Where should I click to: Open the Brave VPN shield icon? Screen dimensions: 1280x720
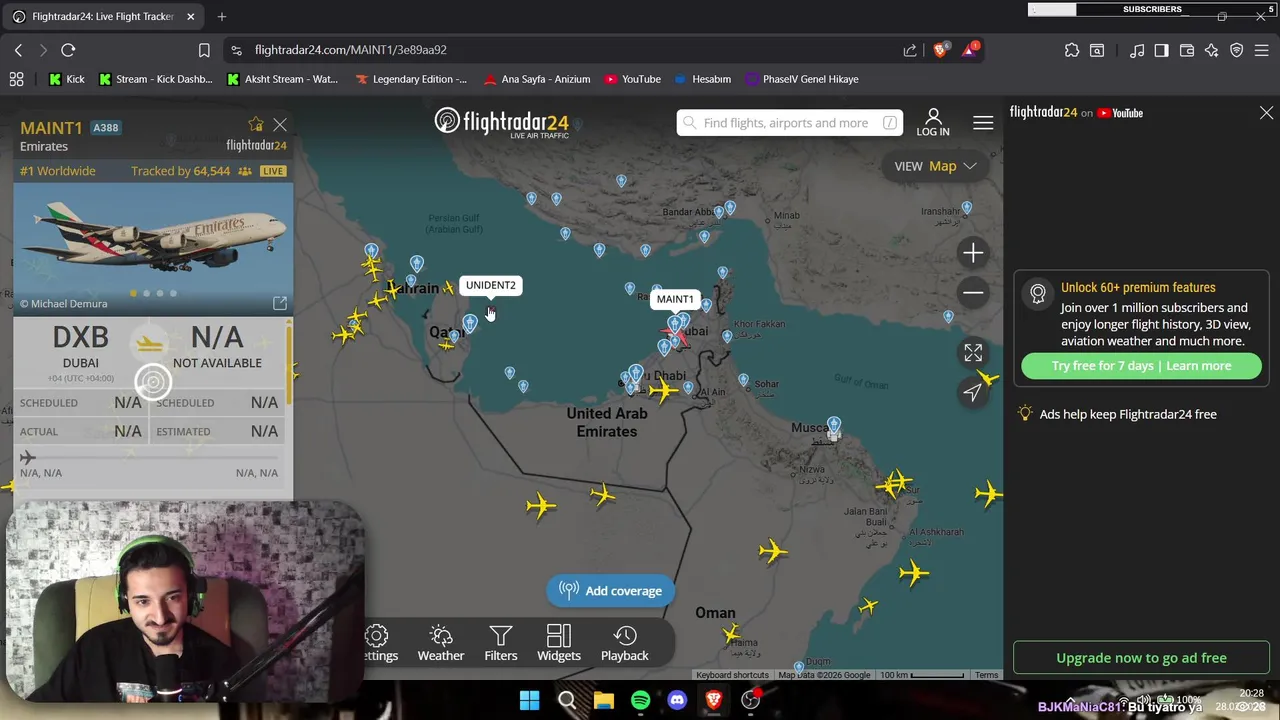coord(1237,50)
